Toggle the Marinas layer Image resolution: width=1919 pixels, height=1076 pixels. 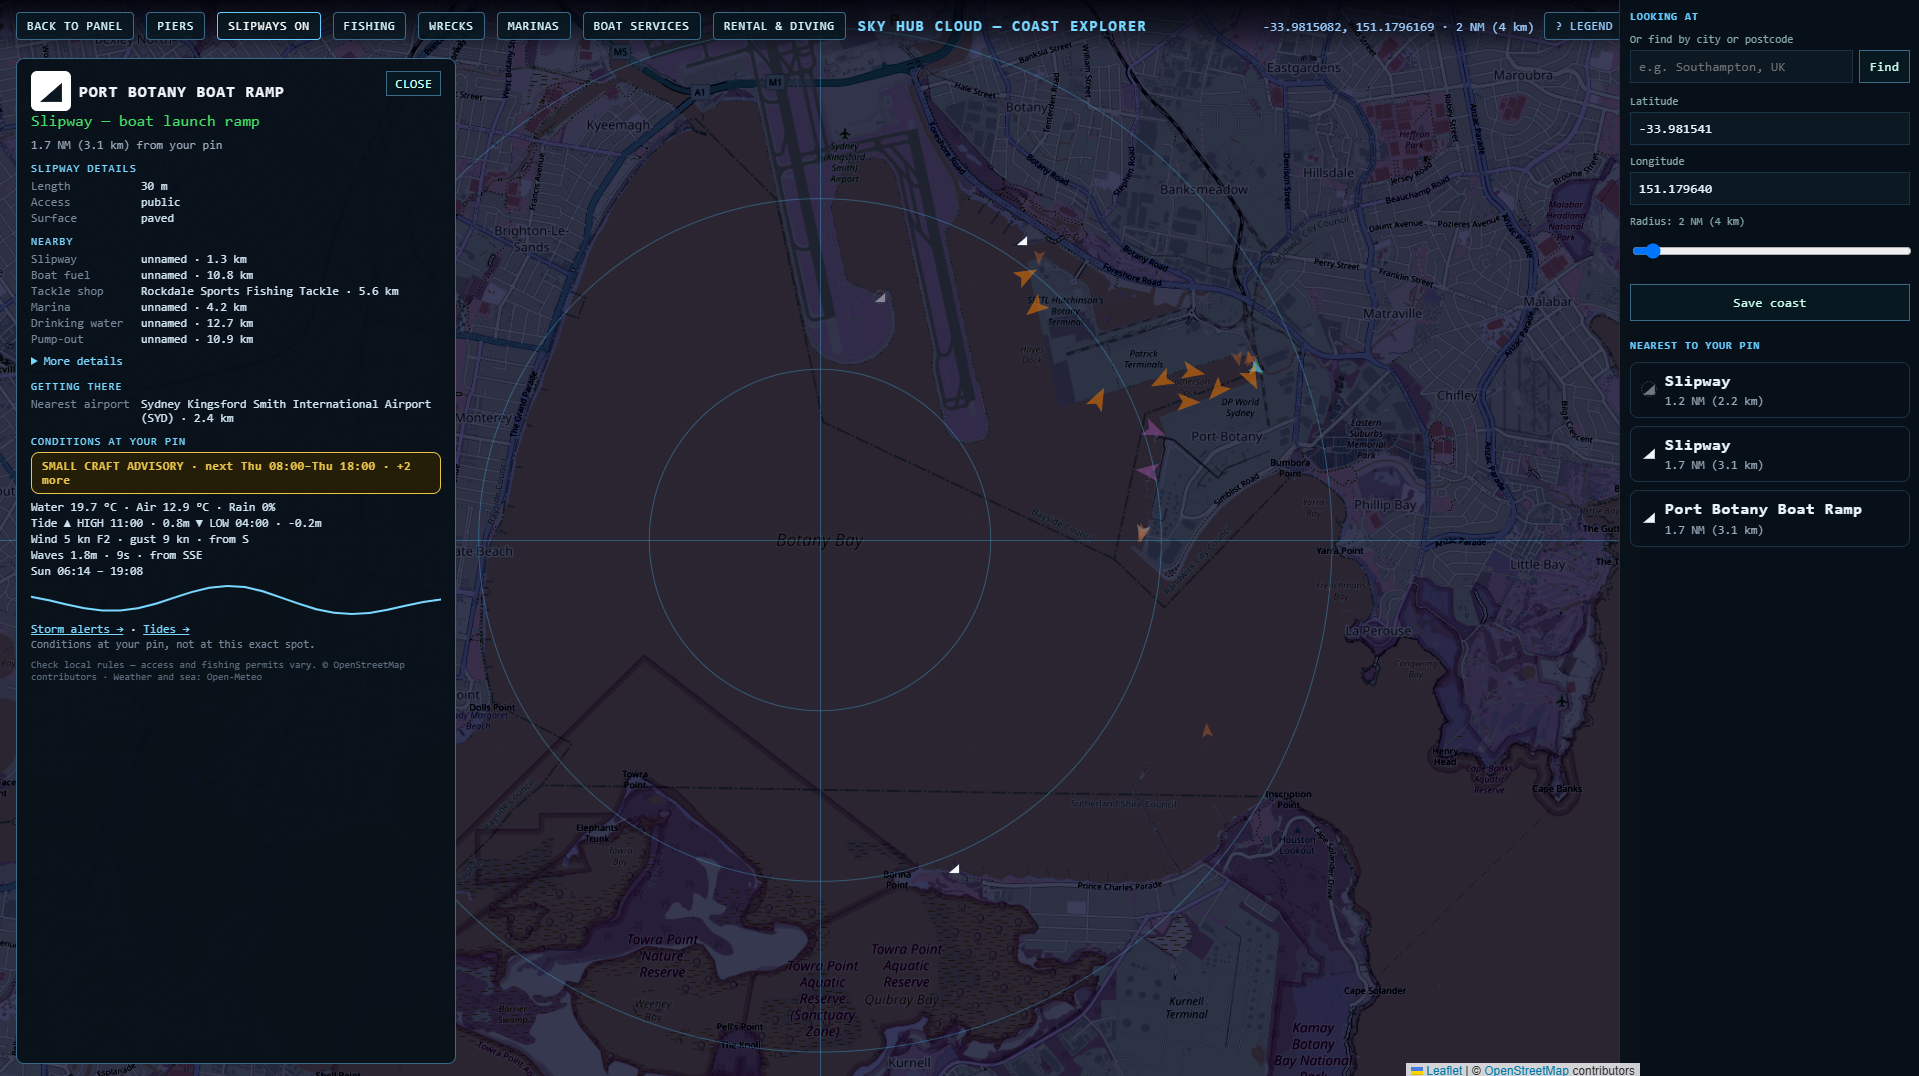pos(533,26)
